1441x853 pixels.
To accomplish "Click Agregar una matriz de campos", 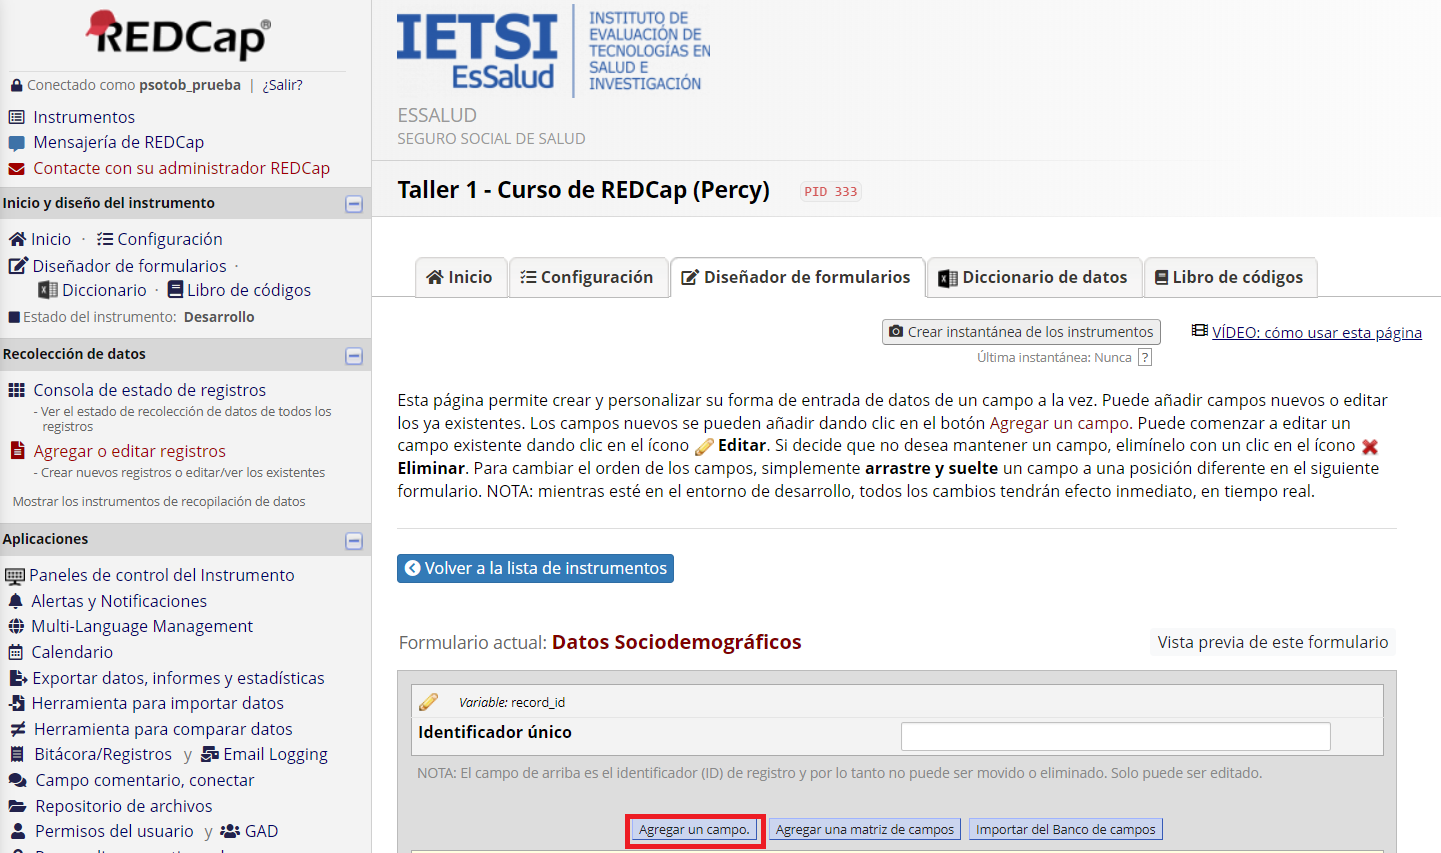I will click(x=865, y=829).
